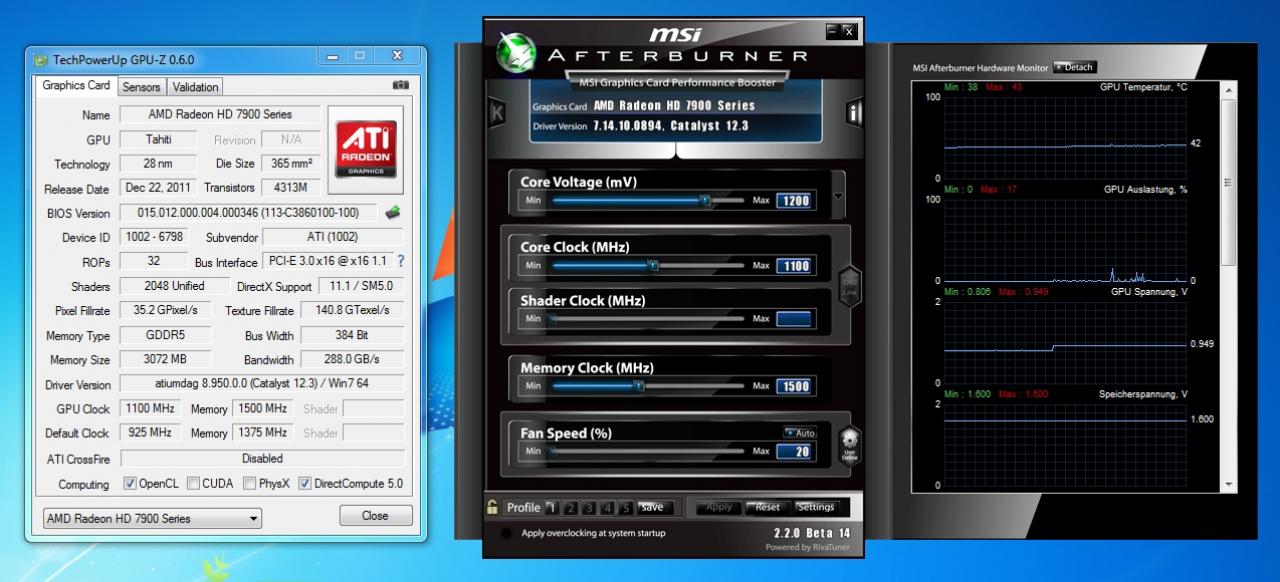Click the Memory Clock slider handle

638,385
